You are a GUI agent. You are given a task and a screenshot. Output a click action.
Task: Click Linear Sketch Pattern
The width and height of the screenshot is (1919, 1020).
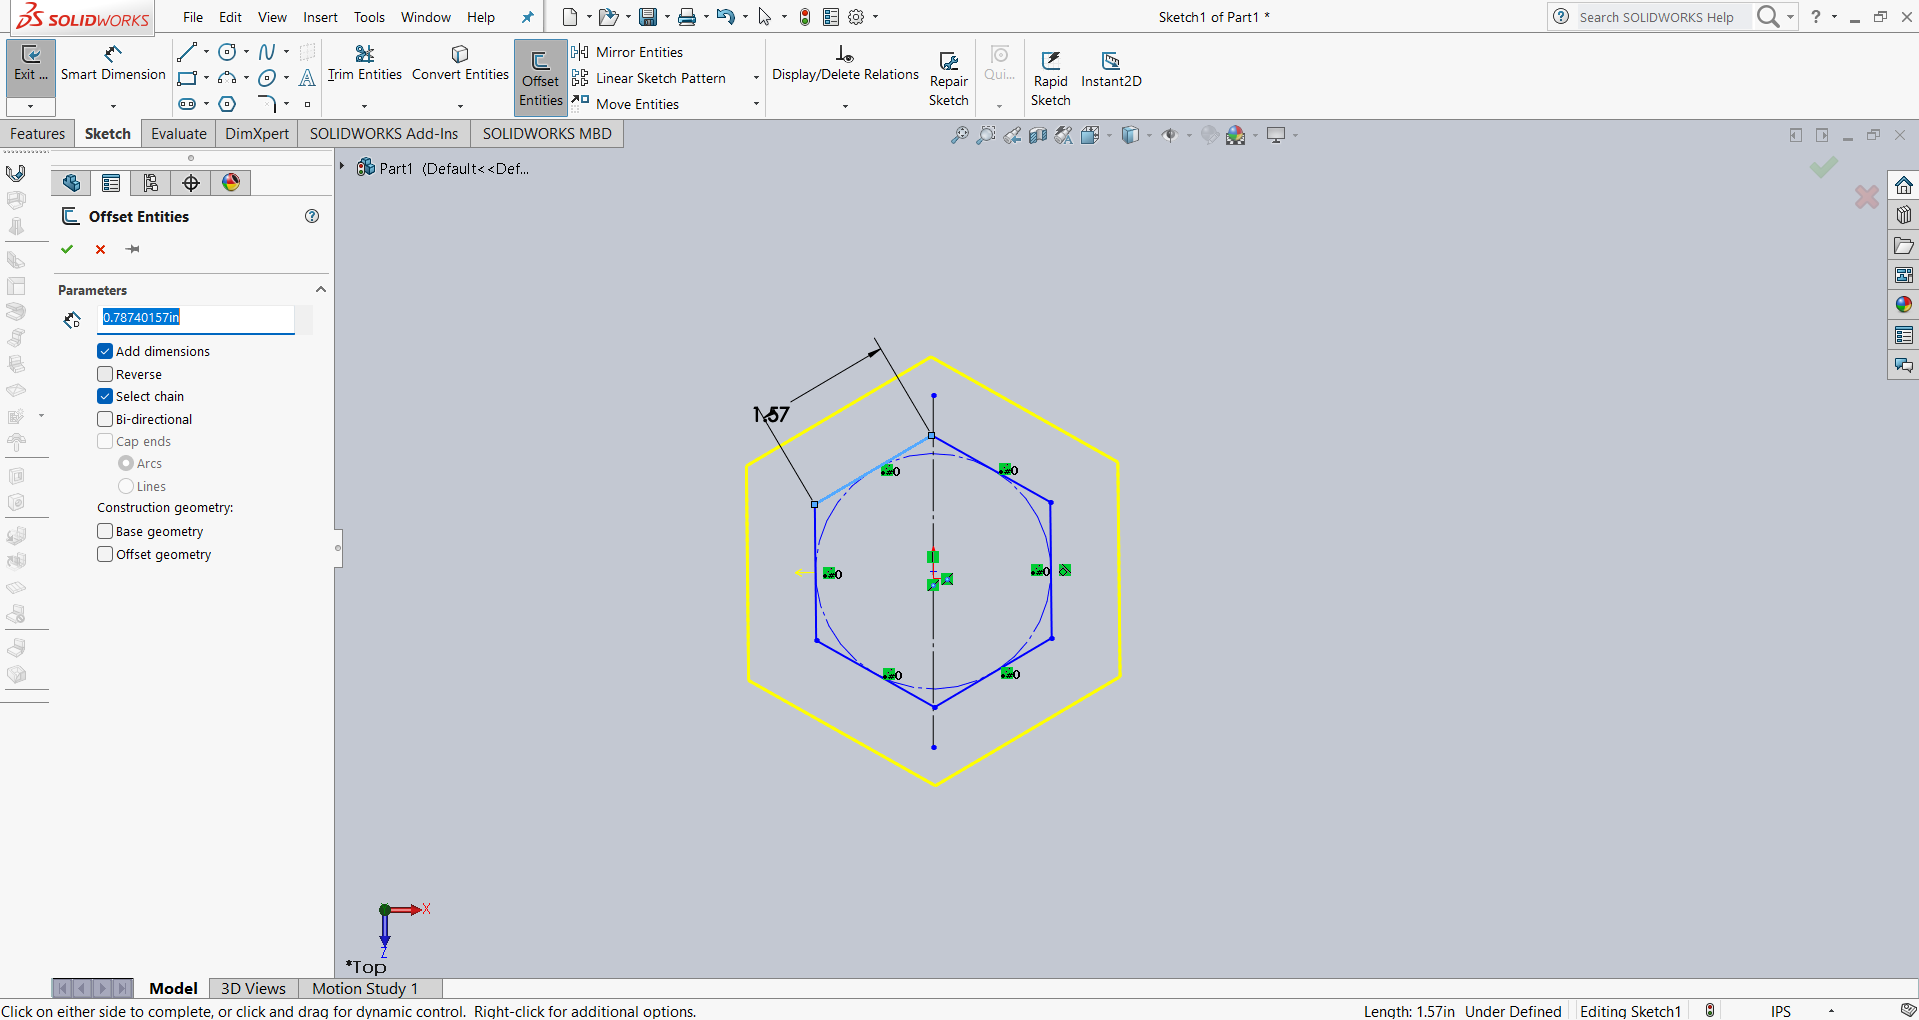click(649, 78)
